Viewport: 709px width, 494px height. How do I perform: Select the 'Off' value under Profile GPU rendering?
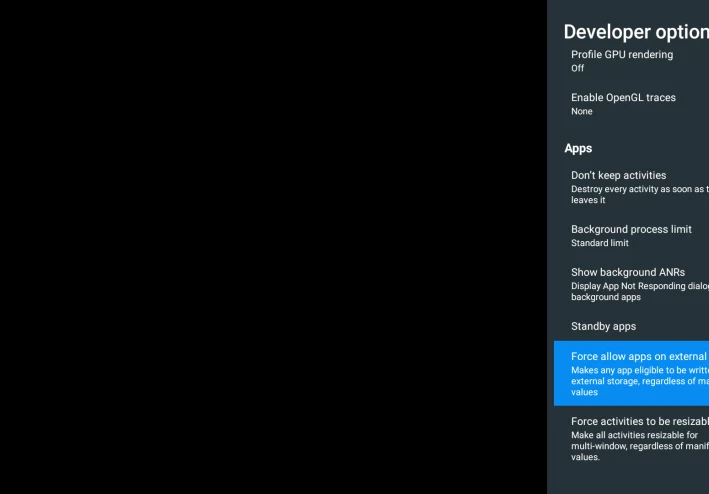[x=577, y=68]
